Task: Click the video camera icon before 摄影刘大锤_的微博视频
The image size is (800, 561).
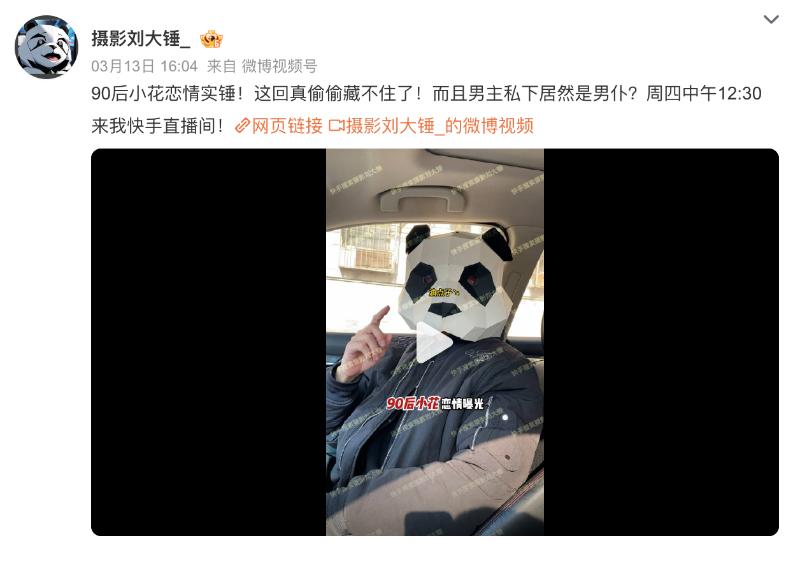Action: point(336,125)
